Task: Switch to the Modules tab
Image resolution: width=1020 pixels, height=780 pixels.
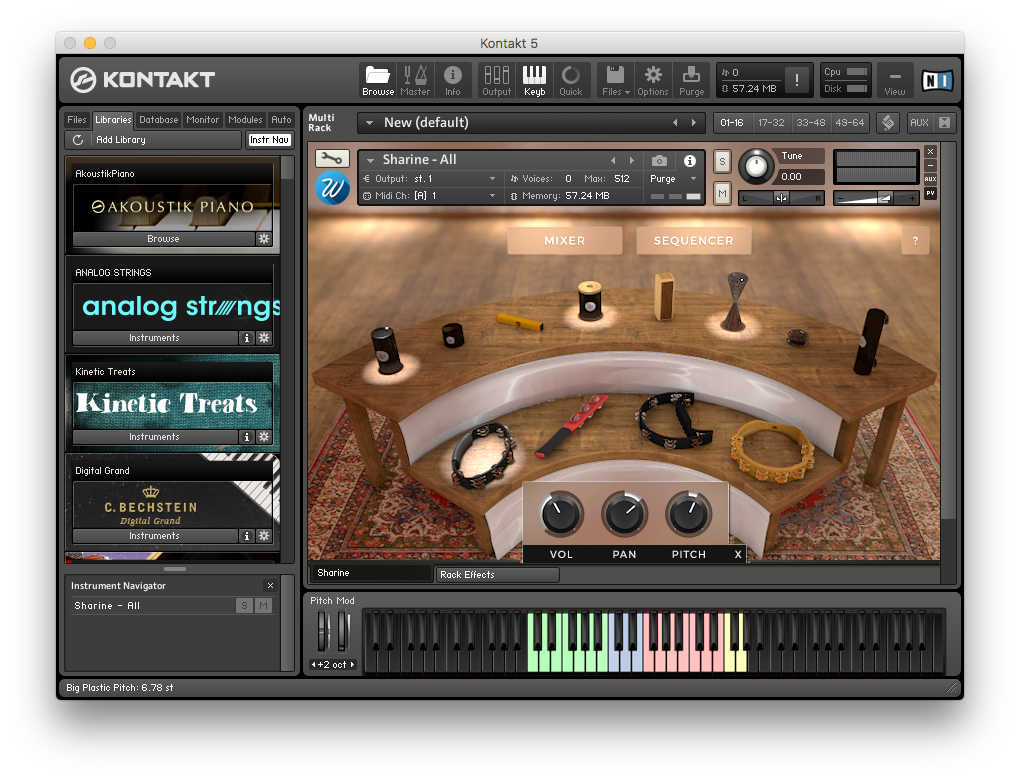Action: [x=245, y=120]
